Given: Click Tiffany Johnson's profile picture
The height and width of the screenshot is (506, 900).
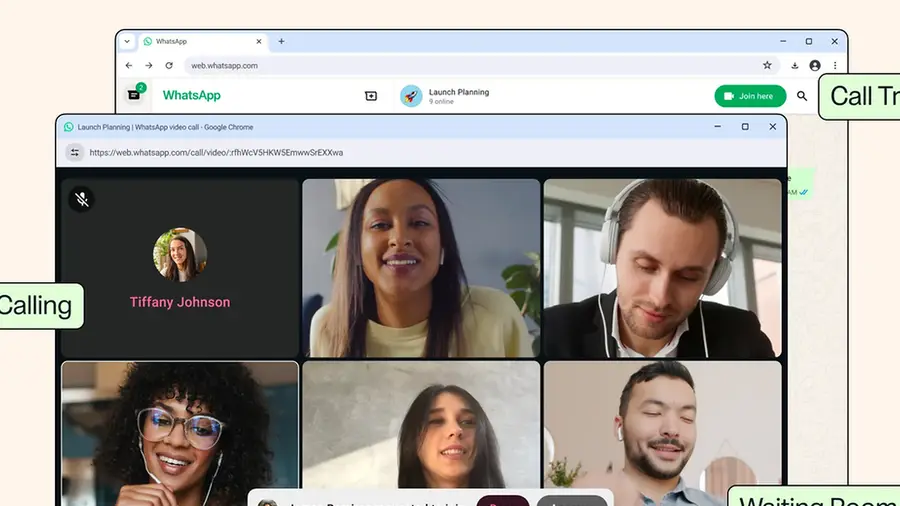Looking at the screenshot, I should coord(180,255).
